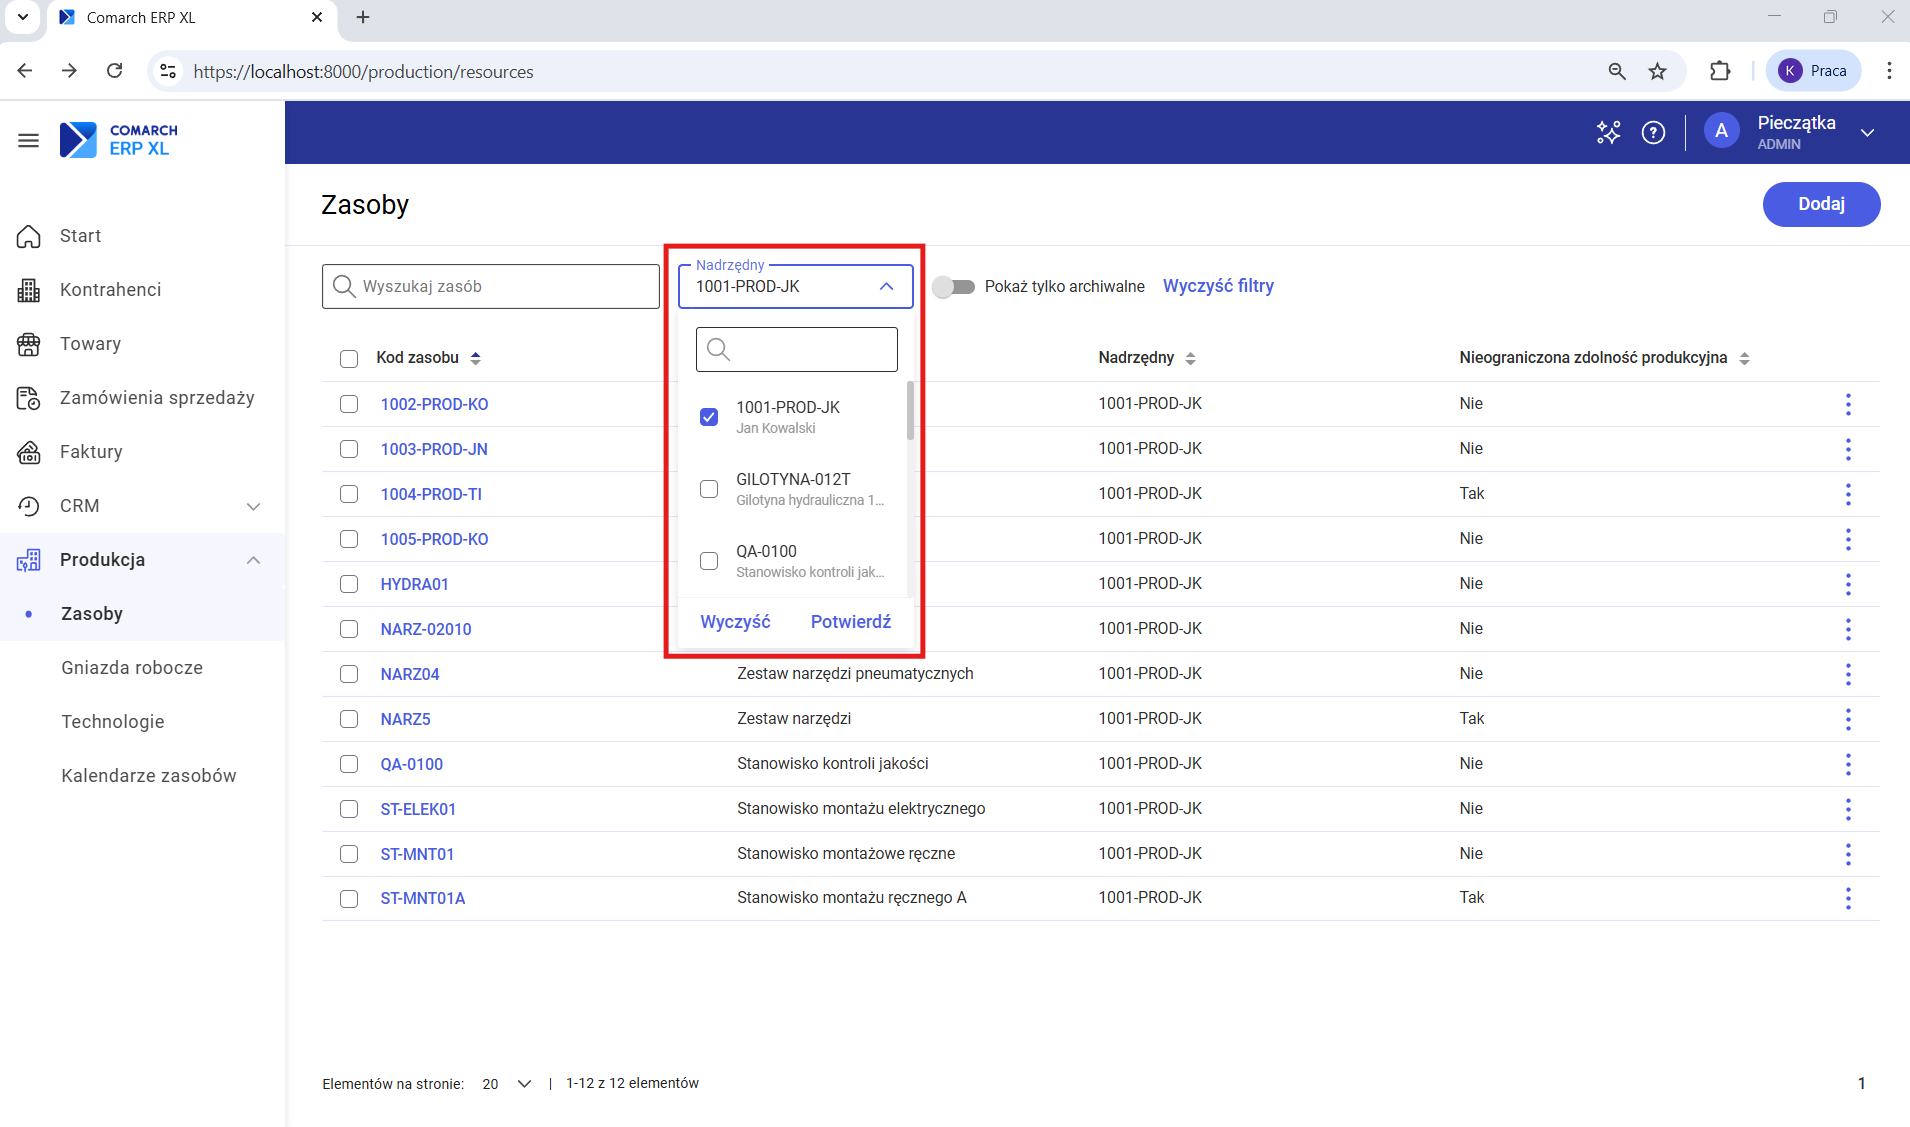
Task: Open row actions menu for ST-MNT01A
Action: pyautogui.click(x=1847, y=899)
